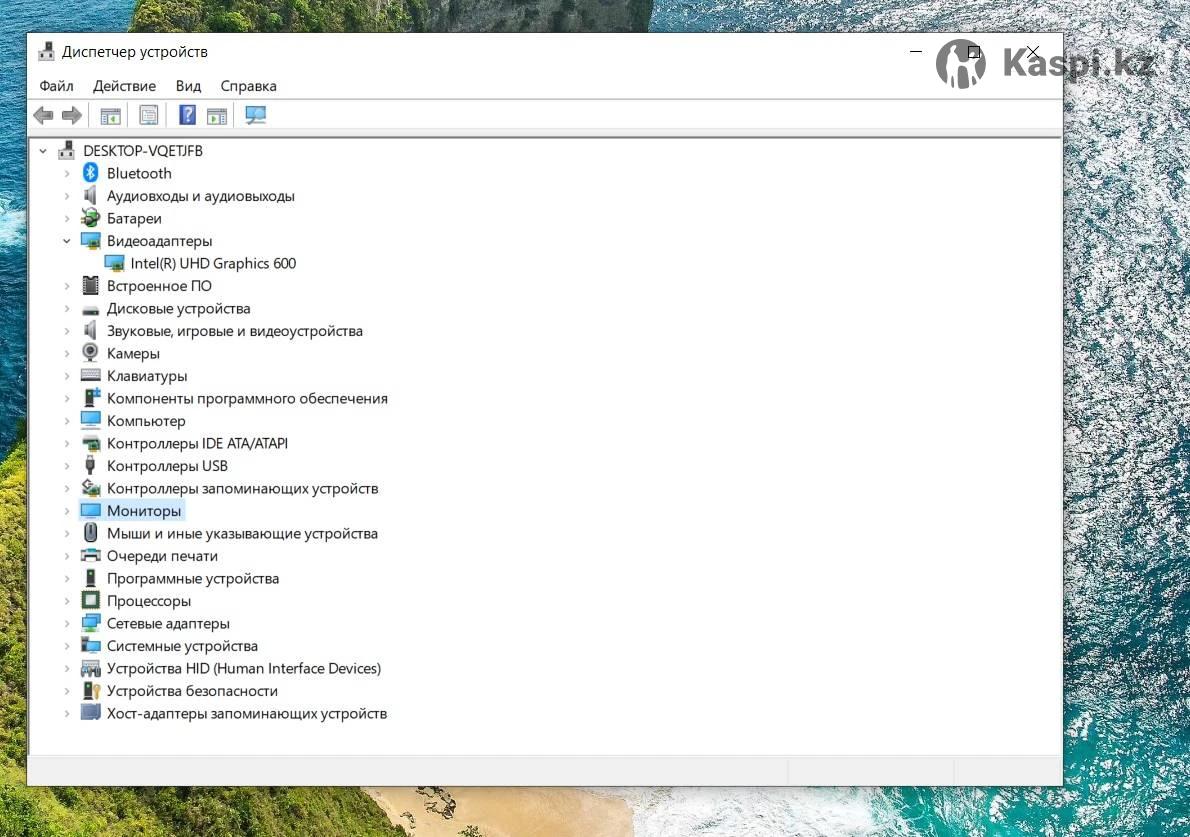Click the Батареи battery icon
The height and width of the screenshot is (837, 1190).
click(91, 218)
